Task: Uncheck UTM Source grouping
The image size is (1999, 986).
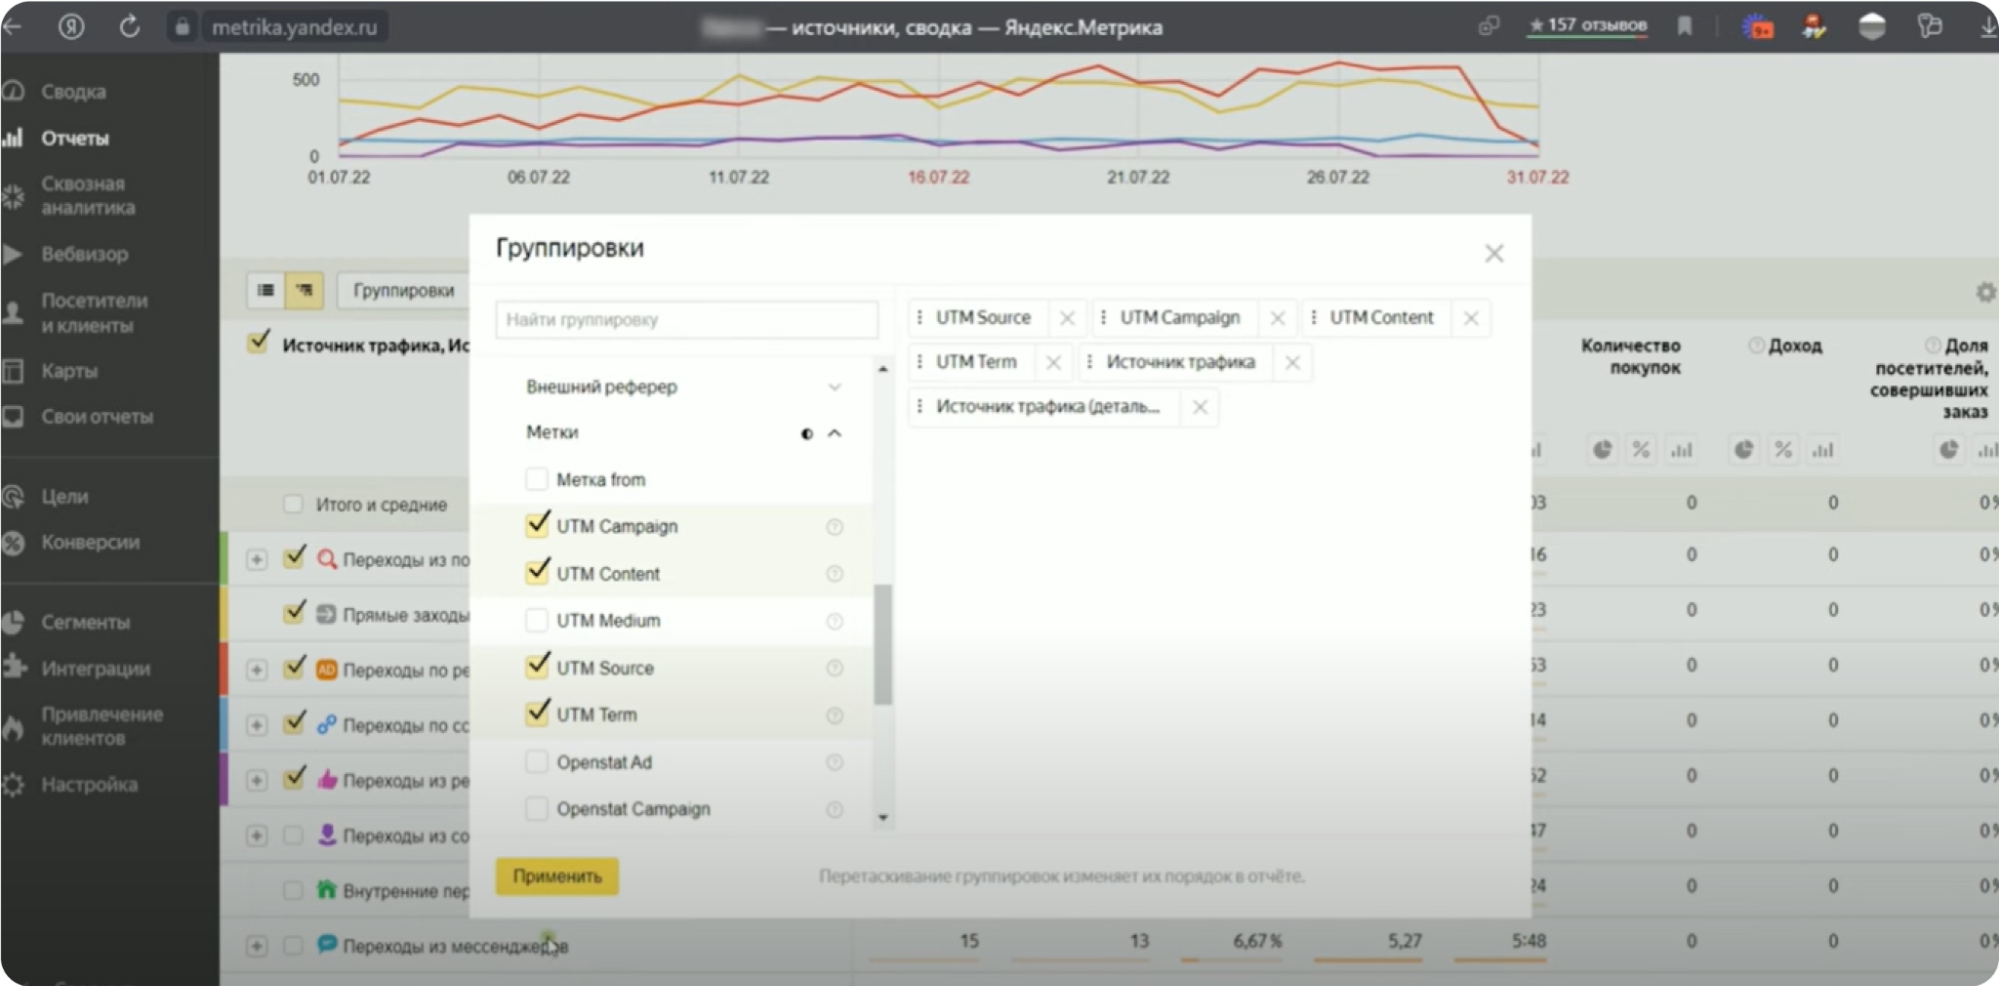Action: (537, 667)
